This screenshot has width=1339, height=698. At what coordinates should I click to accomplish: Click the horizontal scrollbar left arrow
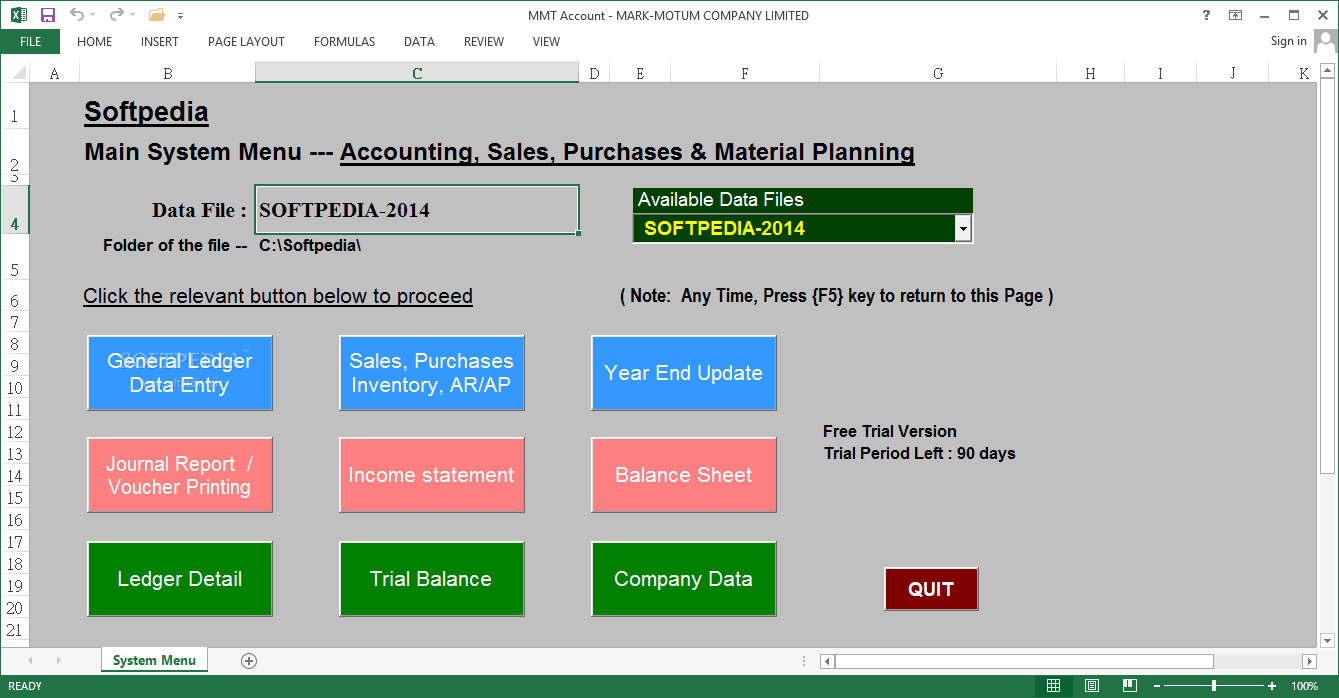(x=827, y=661)
